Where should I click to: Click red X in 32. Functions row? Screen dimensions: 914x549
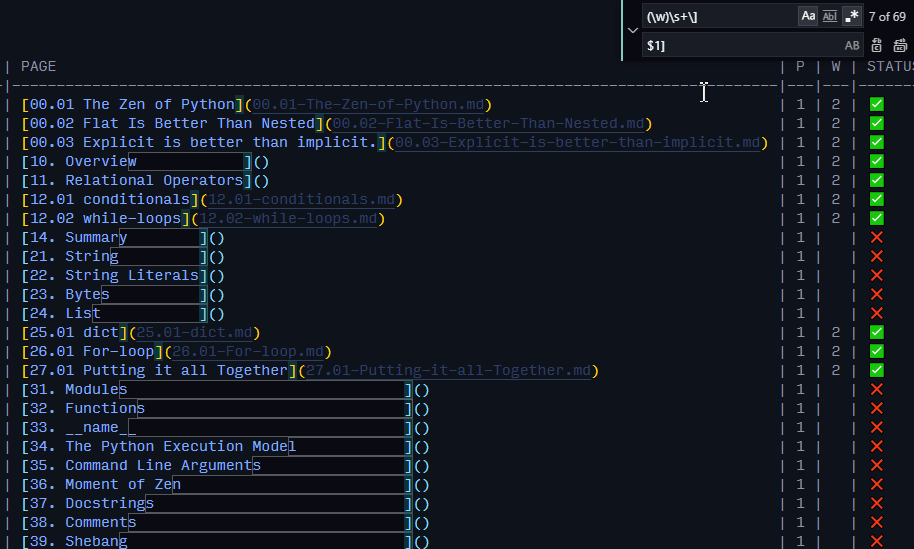coord(877,409)
